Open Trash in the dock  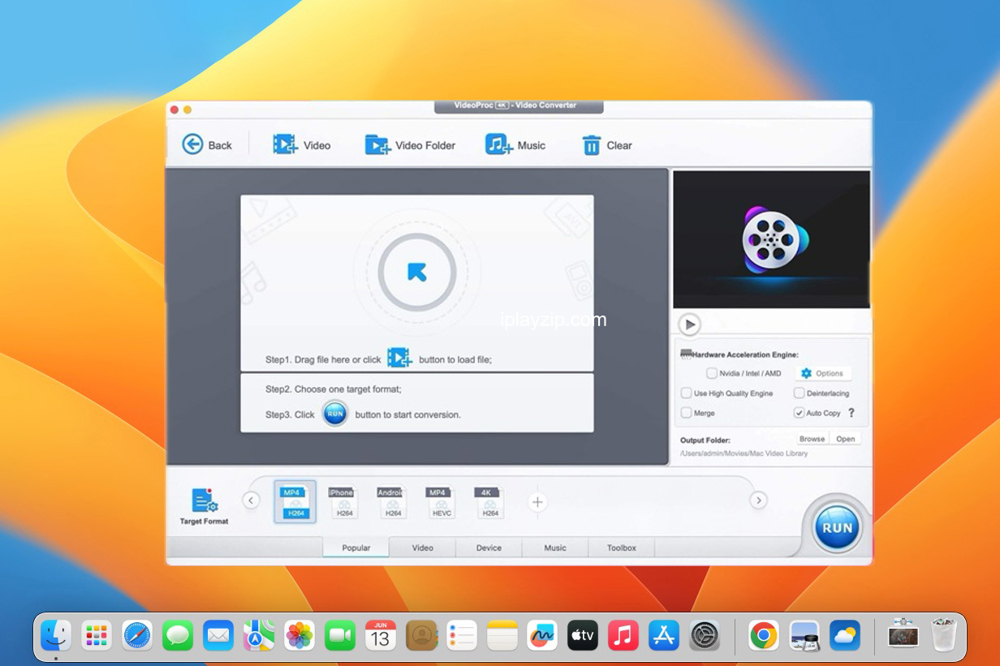pyautogui.click(x=944, y=634)
